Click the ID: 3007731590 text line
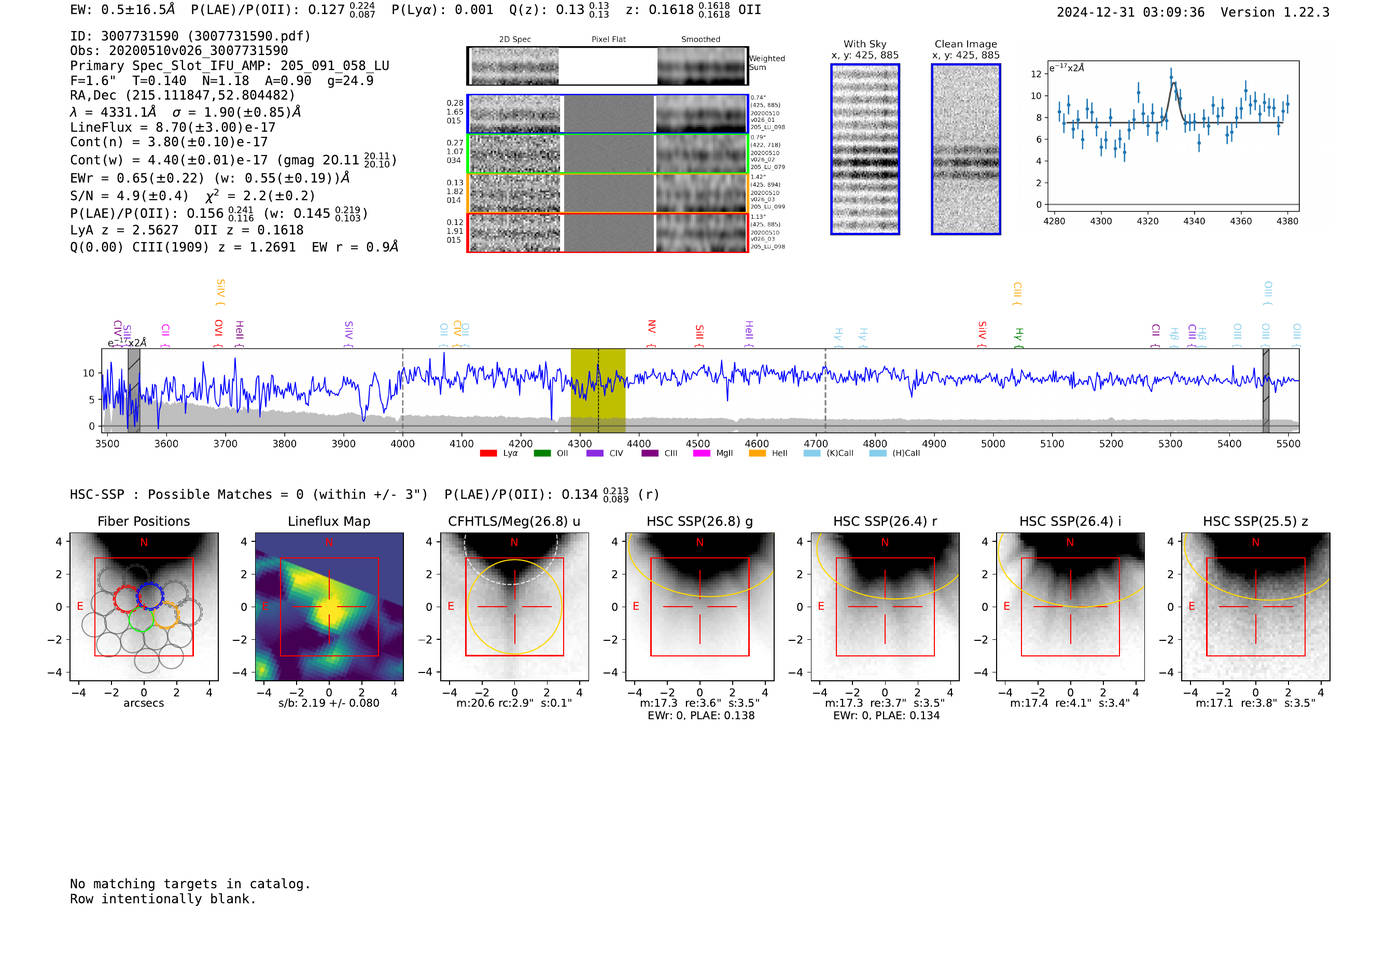The image size is (1400, 953). (x=190, y=36)
